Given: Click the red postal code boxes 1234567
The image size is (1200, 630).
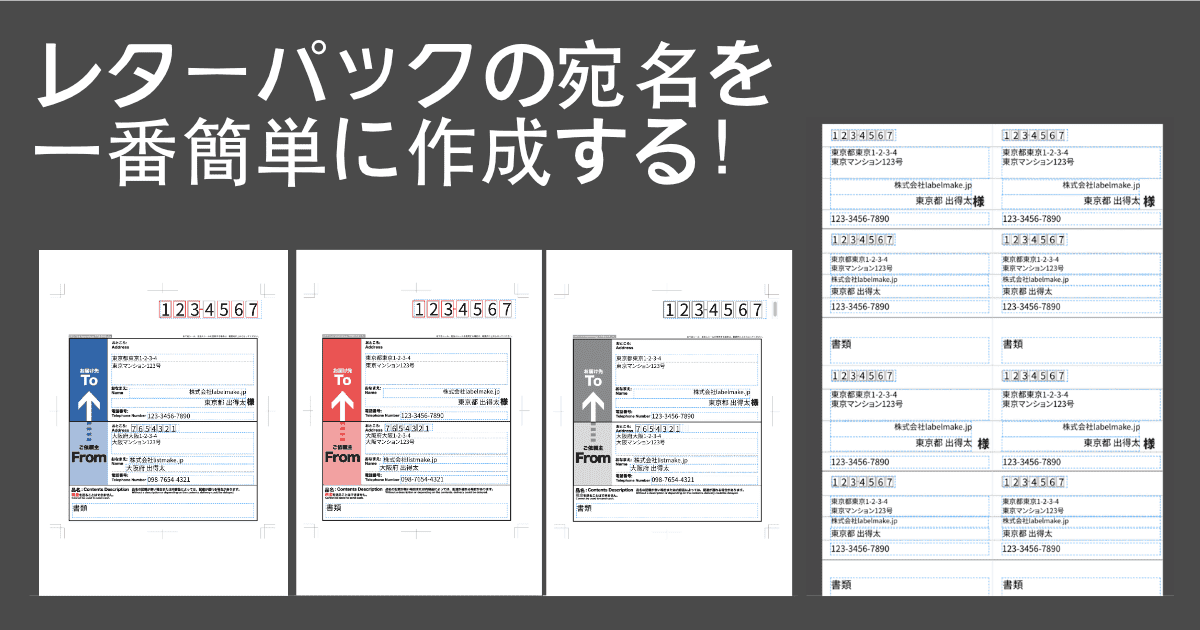Looking at the screenshot, I should [x=464, y=309].
